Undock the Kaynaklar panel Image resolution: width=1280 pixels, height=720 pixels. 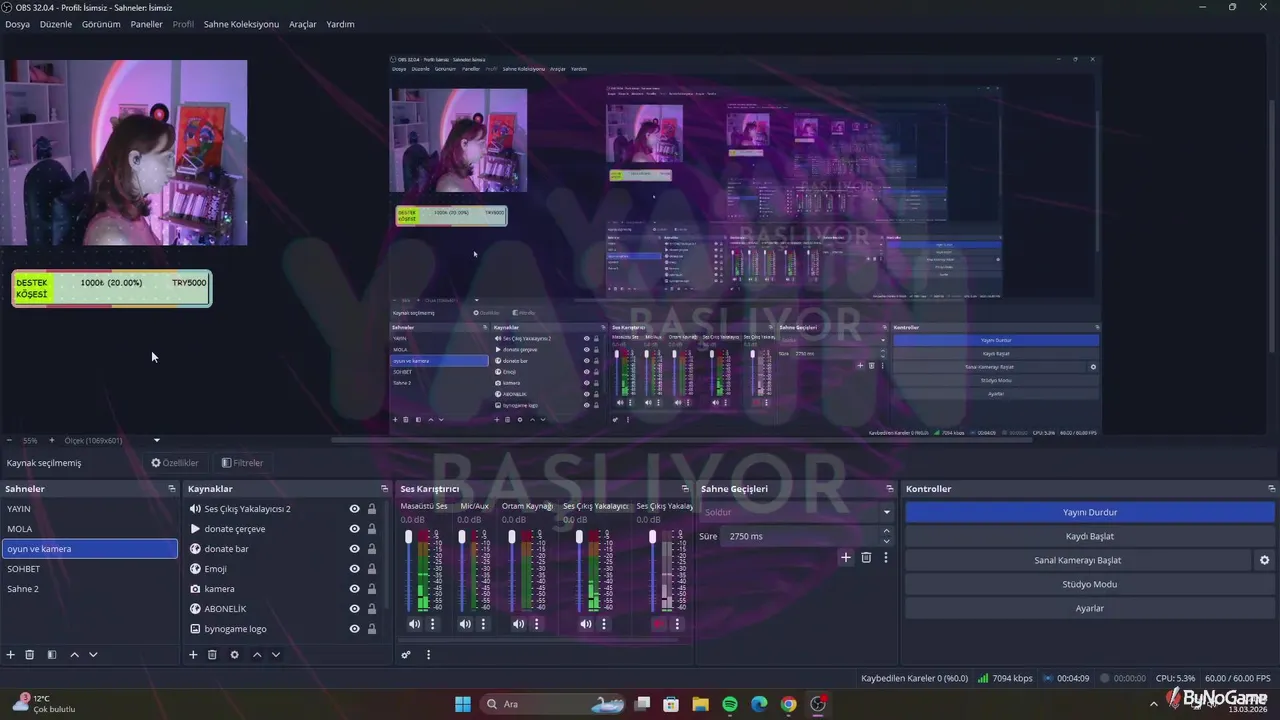[x=384, y=489]
